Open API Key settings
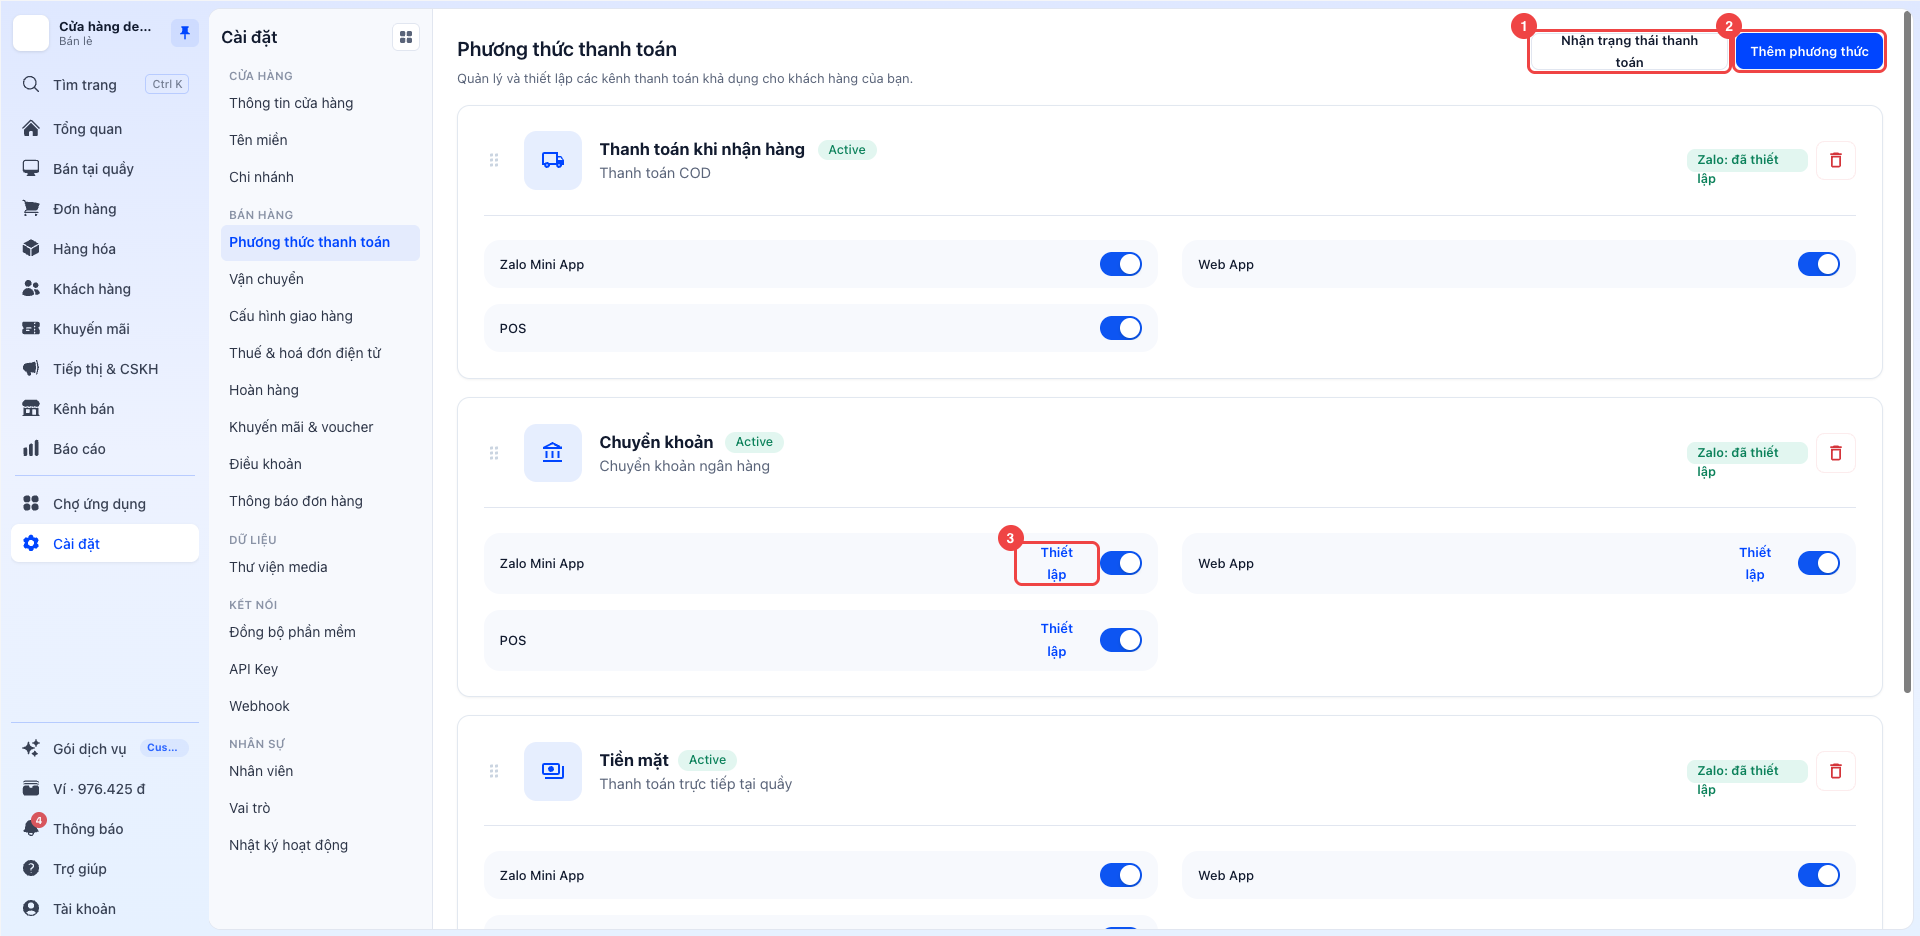This screenshot has width=1920, height=936. [x=320, y=669]
